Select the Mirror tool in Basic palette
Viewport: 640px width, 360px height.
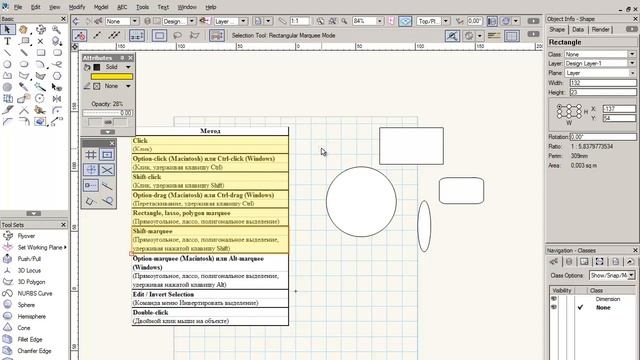click(x=57, y=98)
